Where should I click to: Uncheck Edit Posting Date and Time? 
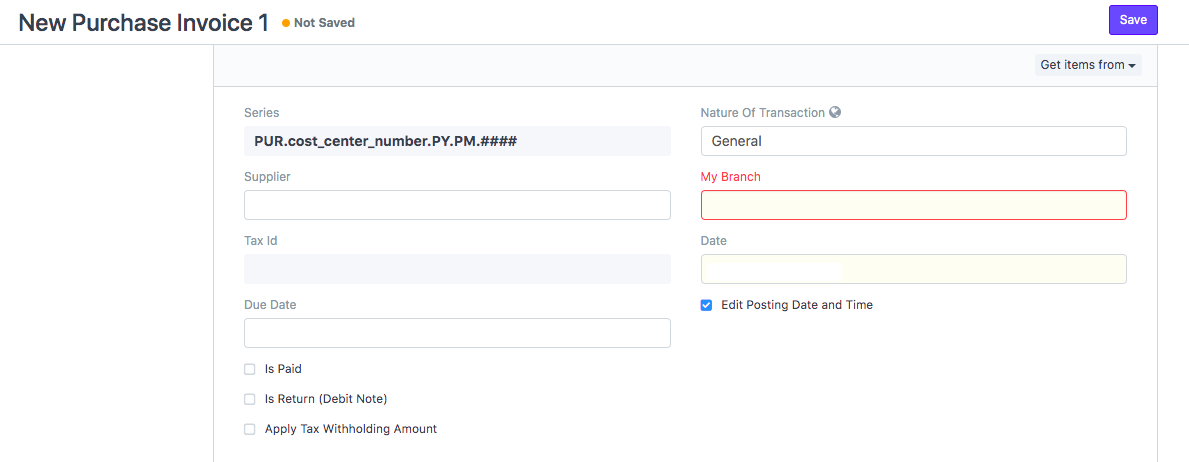(x=706, y=305)
